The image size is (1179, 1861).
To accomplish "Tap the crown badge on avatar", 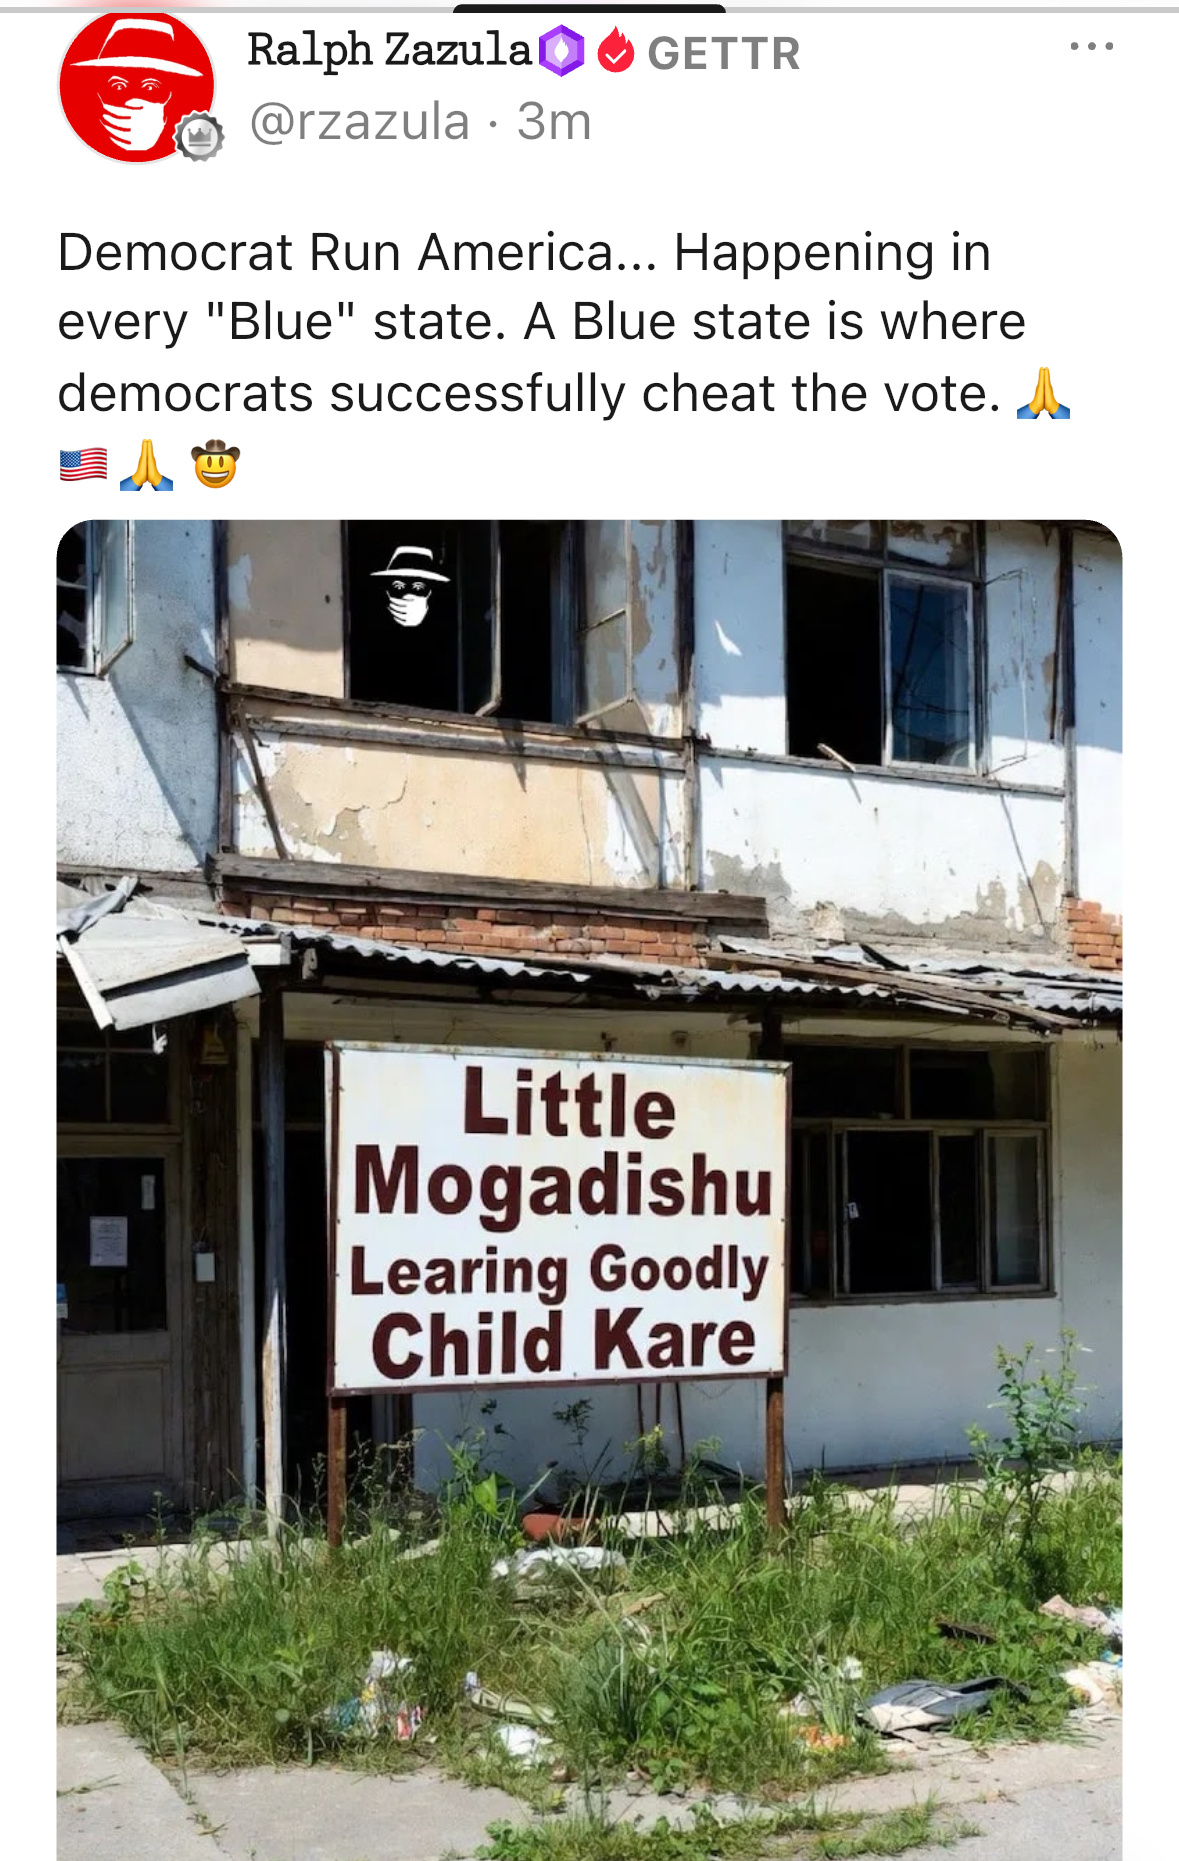I will point(200,137).
